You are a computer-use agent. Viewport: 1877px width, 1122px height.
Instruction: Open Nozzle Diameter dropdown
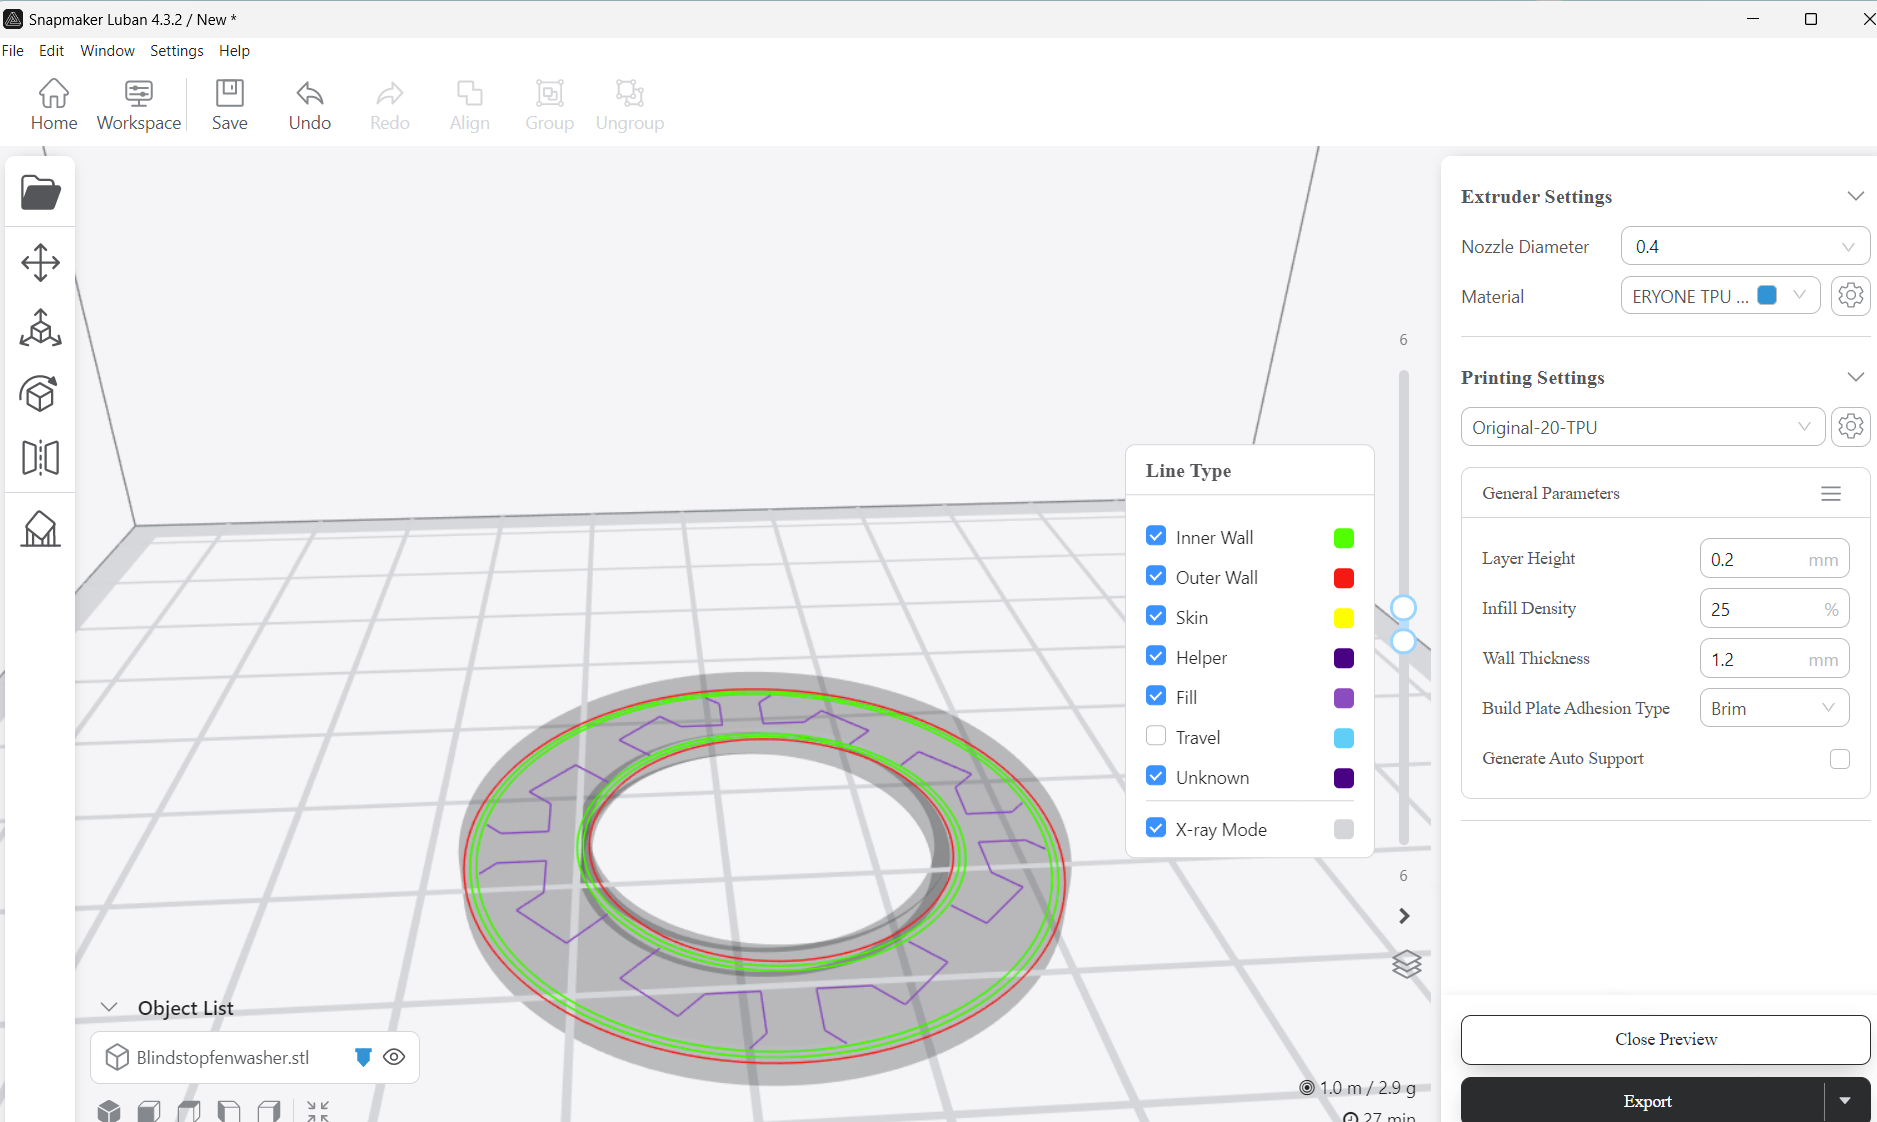click(1745, 246)
